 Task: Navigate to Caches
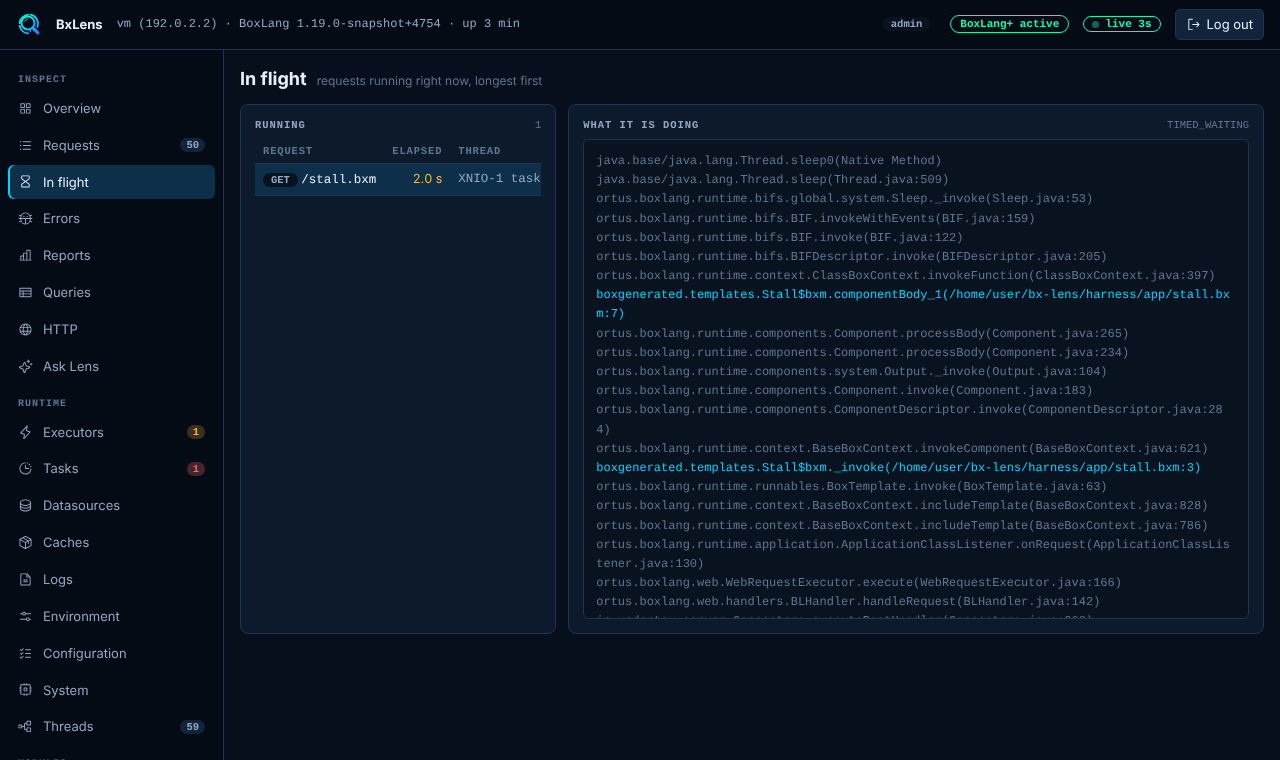pos(111,542)
